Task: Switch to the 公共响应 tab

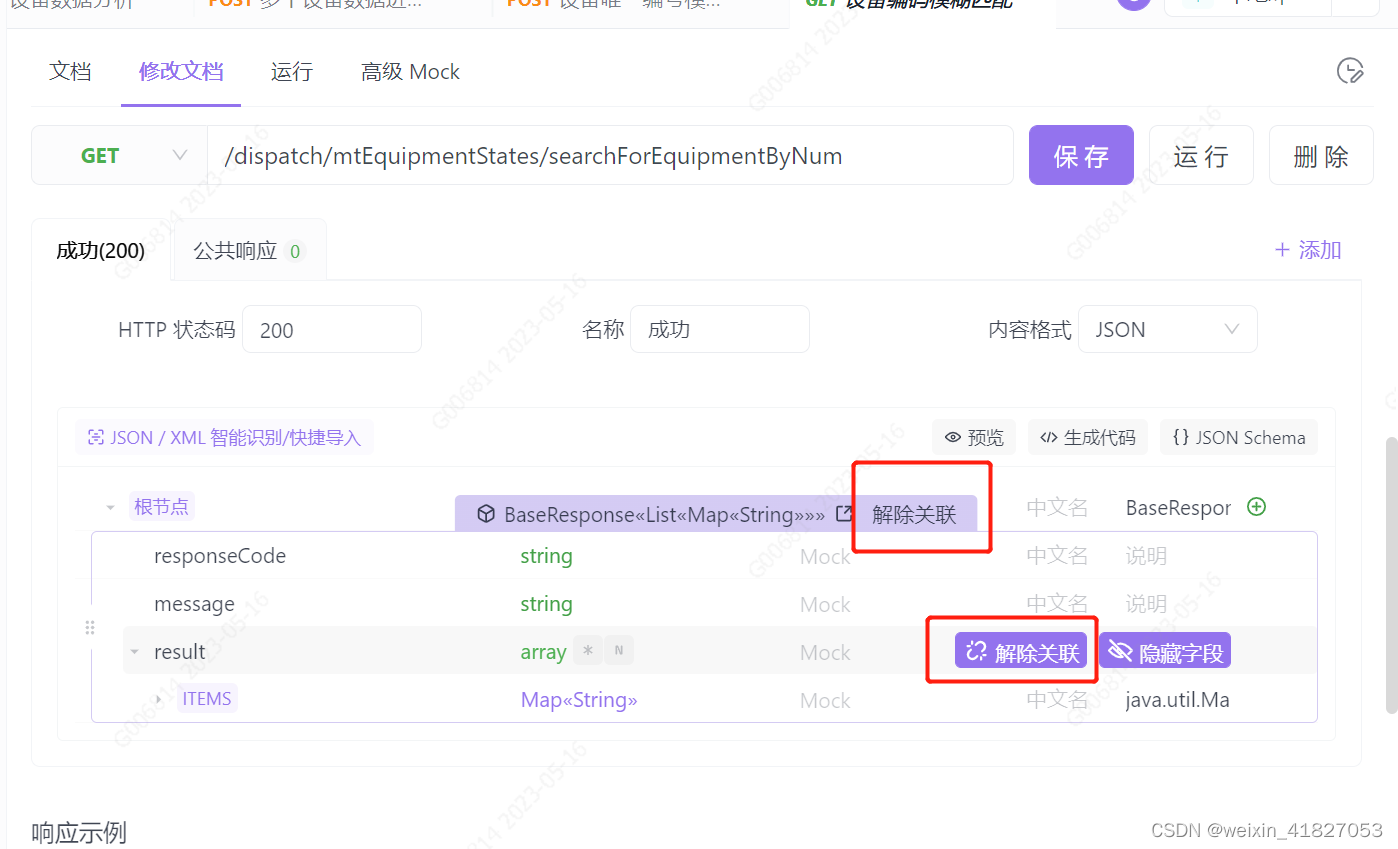Action: click(x=249, y=250)
